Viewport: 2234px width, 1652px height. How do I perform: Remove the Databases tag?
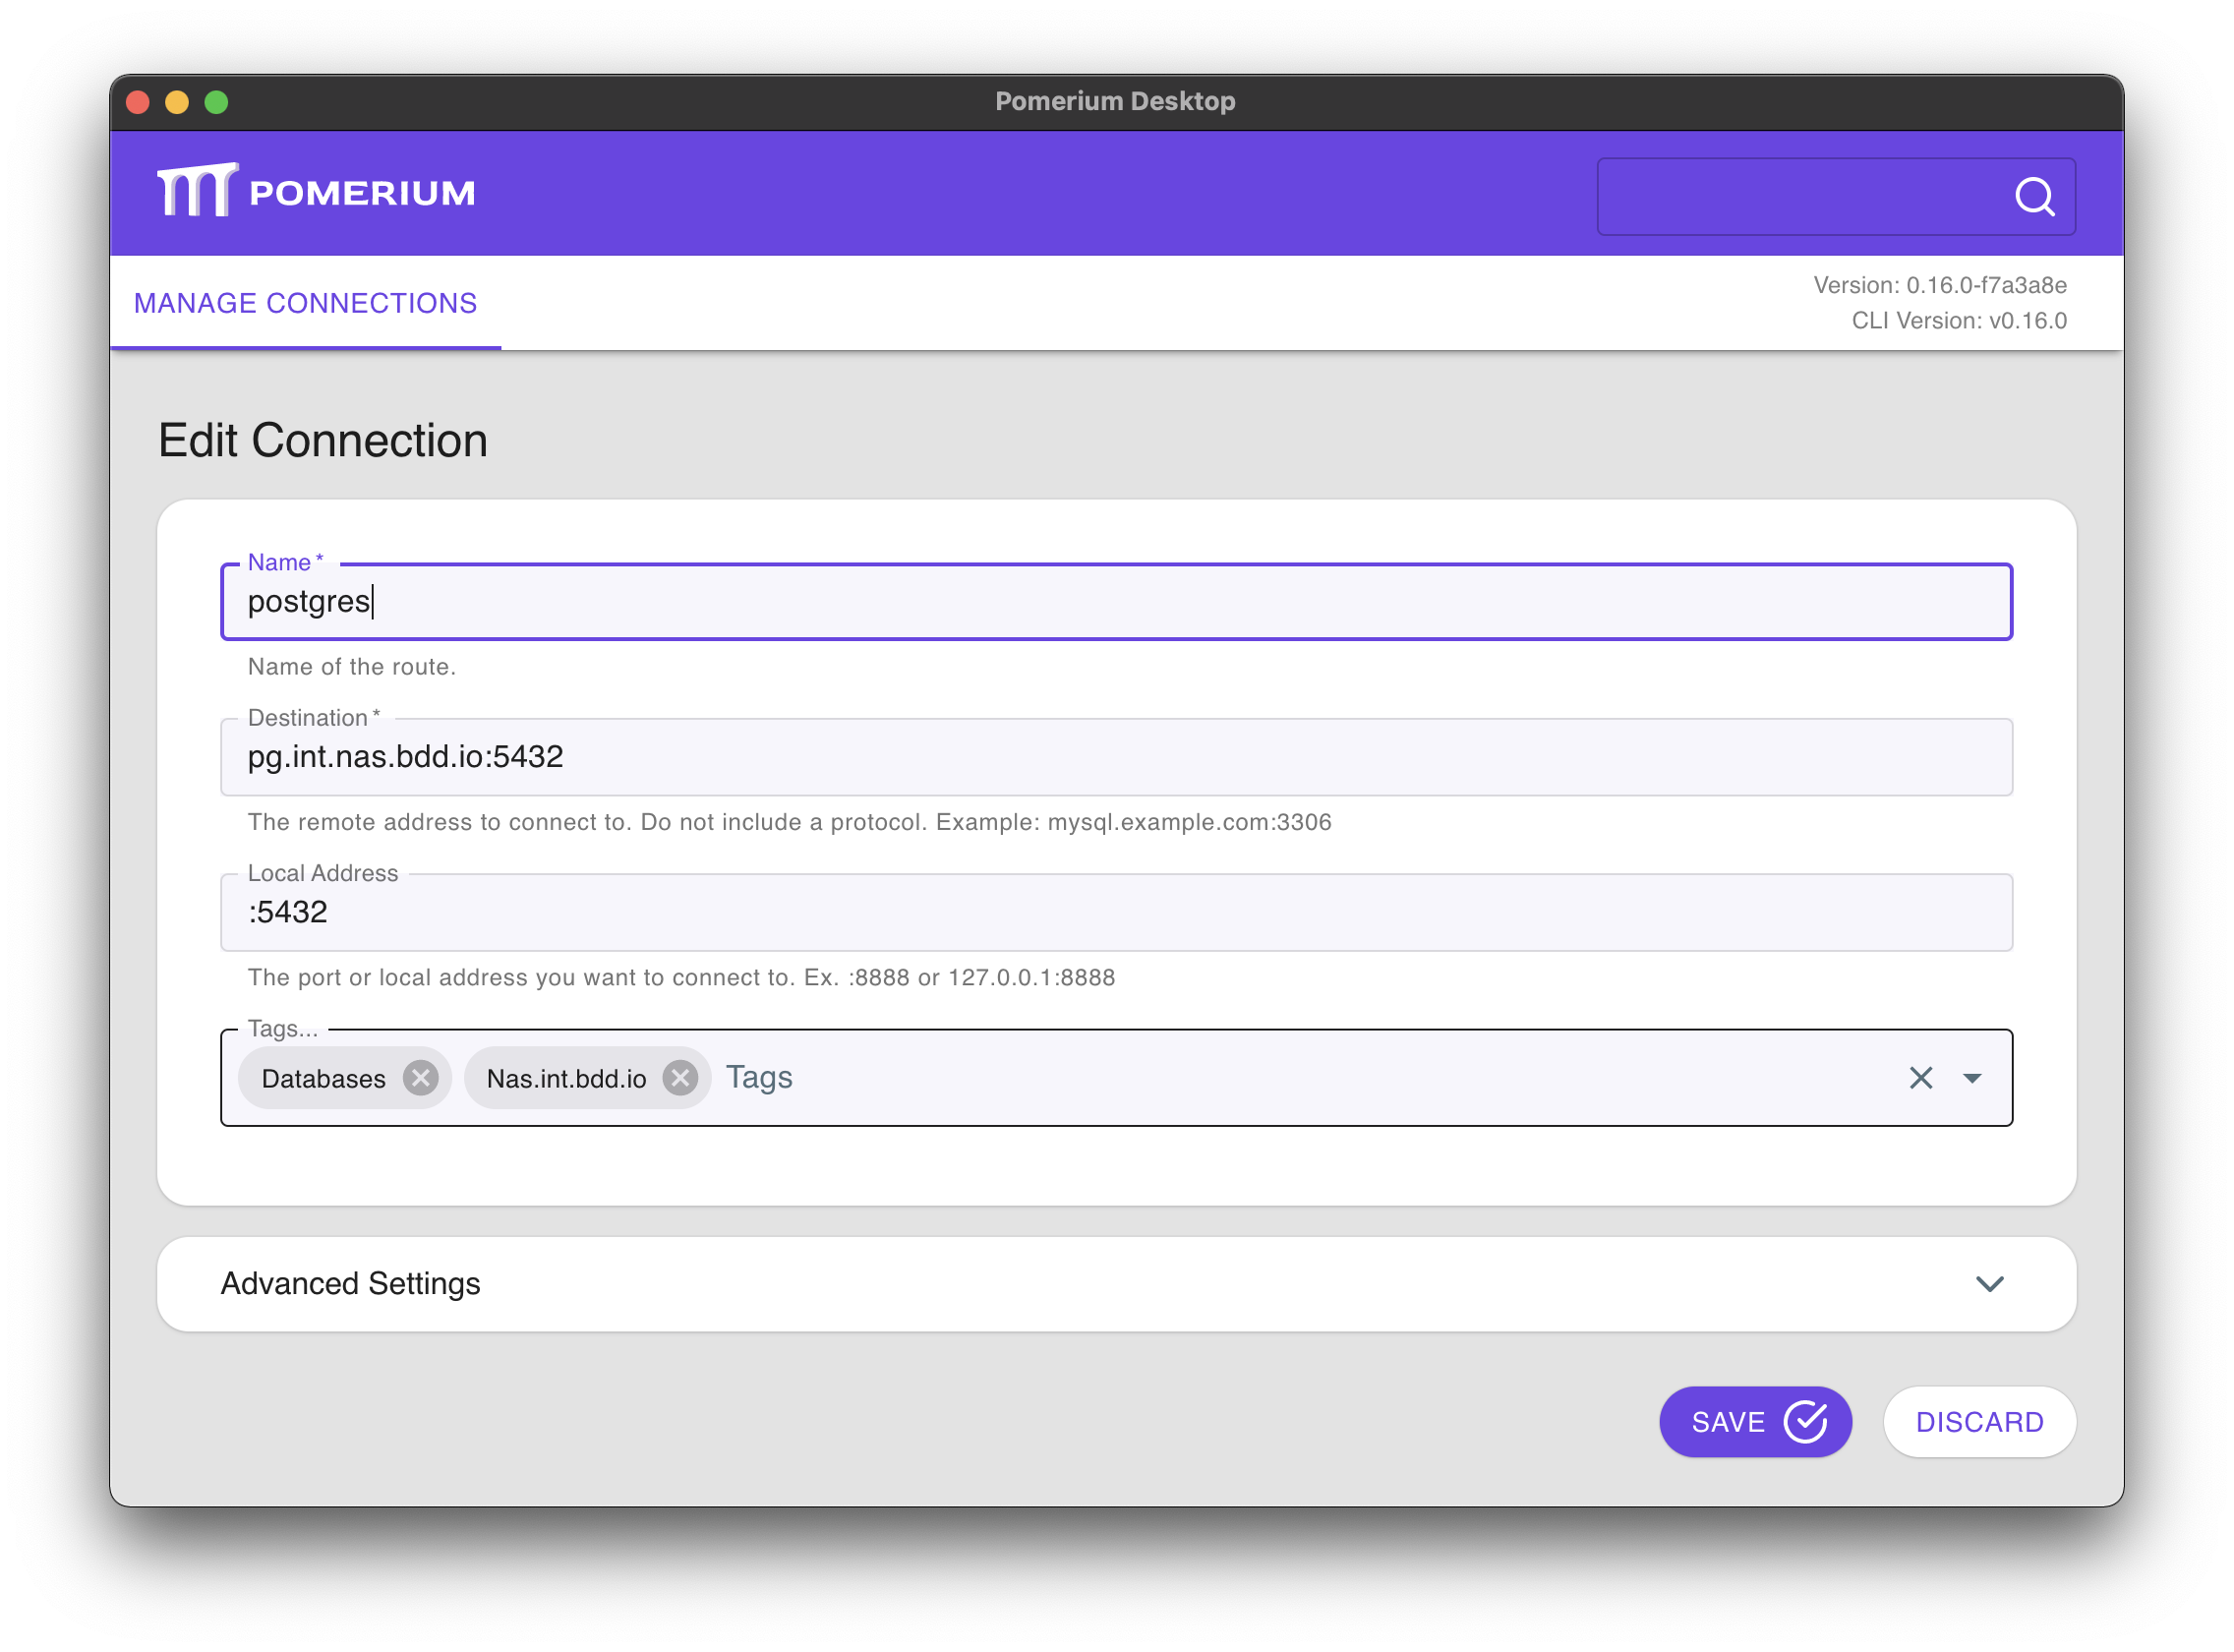tap(421, 1078)
